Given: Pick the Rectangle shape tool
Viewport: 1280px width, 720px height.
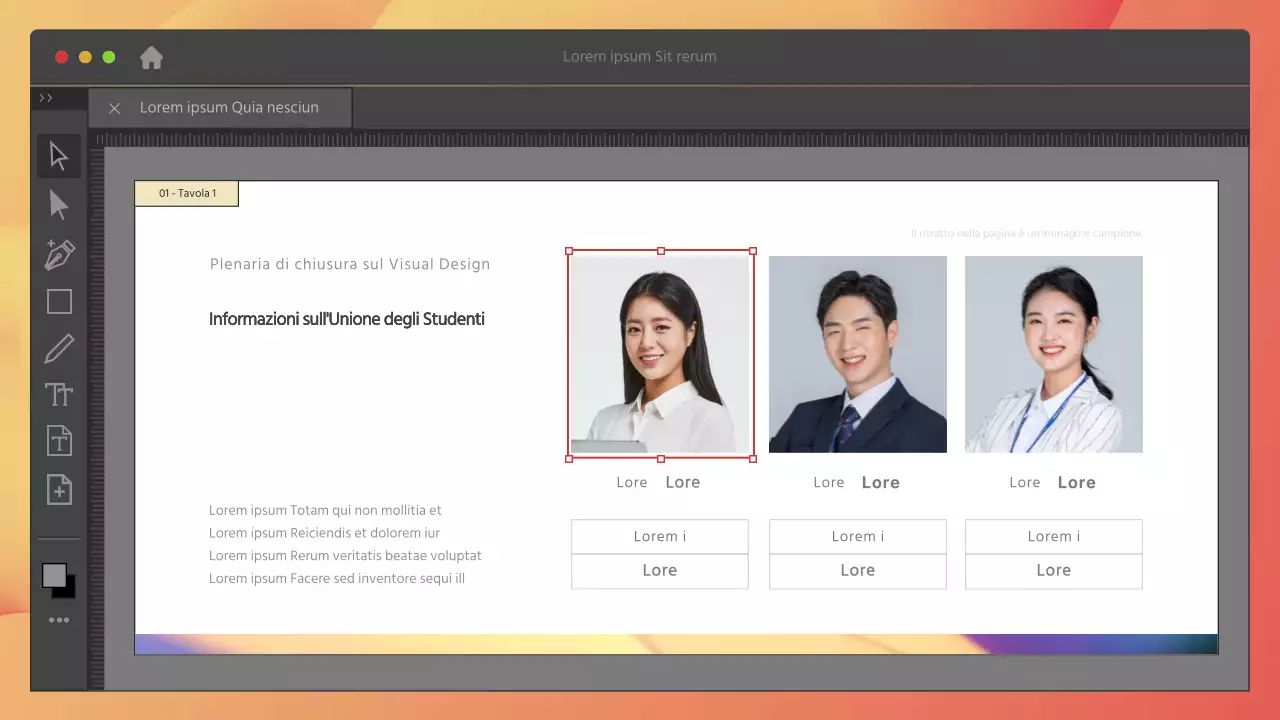Looking at the screenshot, I should 59,301.
